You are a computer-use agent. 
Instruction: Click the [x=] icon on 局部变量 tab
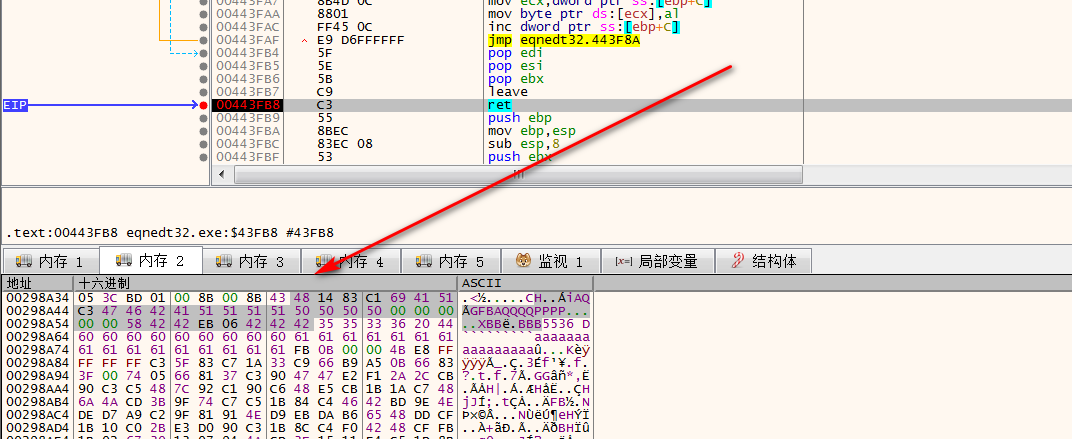tap(624, 261)
